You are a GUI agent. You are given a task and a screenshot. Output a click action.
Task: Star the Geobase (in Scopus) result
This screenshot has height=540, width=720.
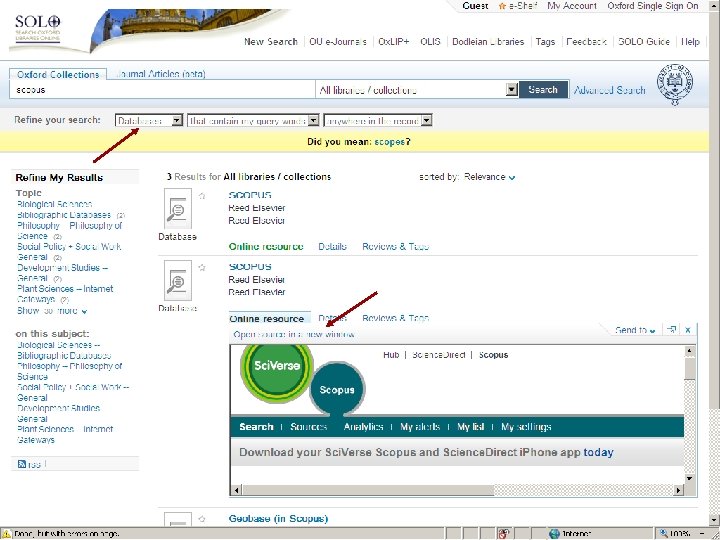202,519
